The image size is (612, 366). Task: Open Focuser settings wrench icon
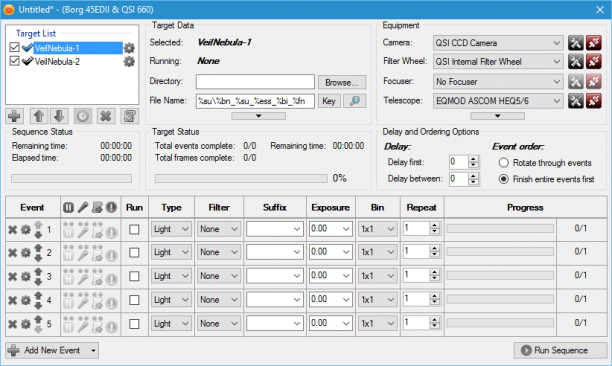(x=576, y=82)
